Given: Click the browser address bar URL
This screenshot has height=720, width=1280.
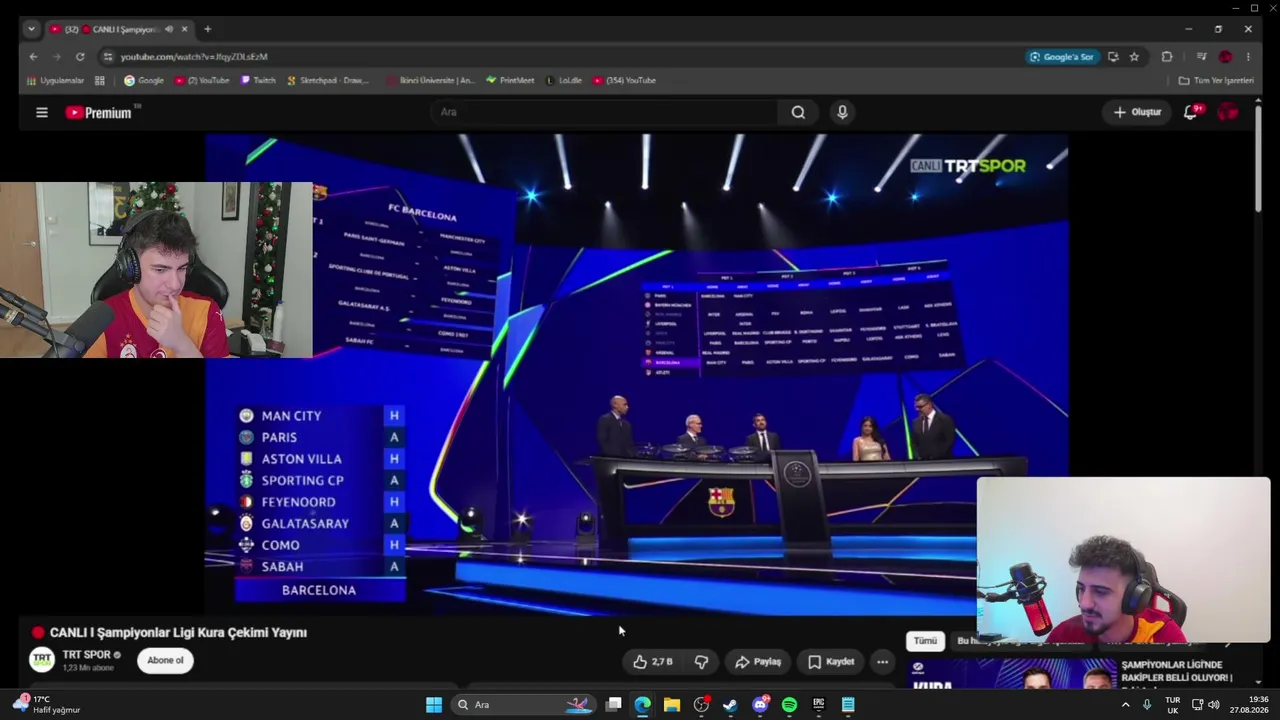Looking at the screenshot, I should coord(194,57).
